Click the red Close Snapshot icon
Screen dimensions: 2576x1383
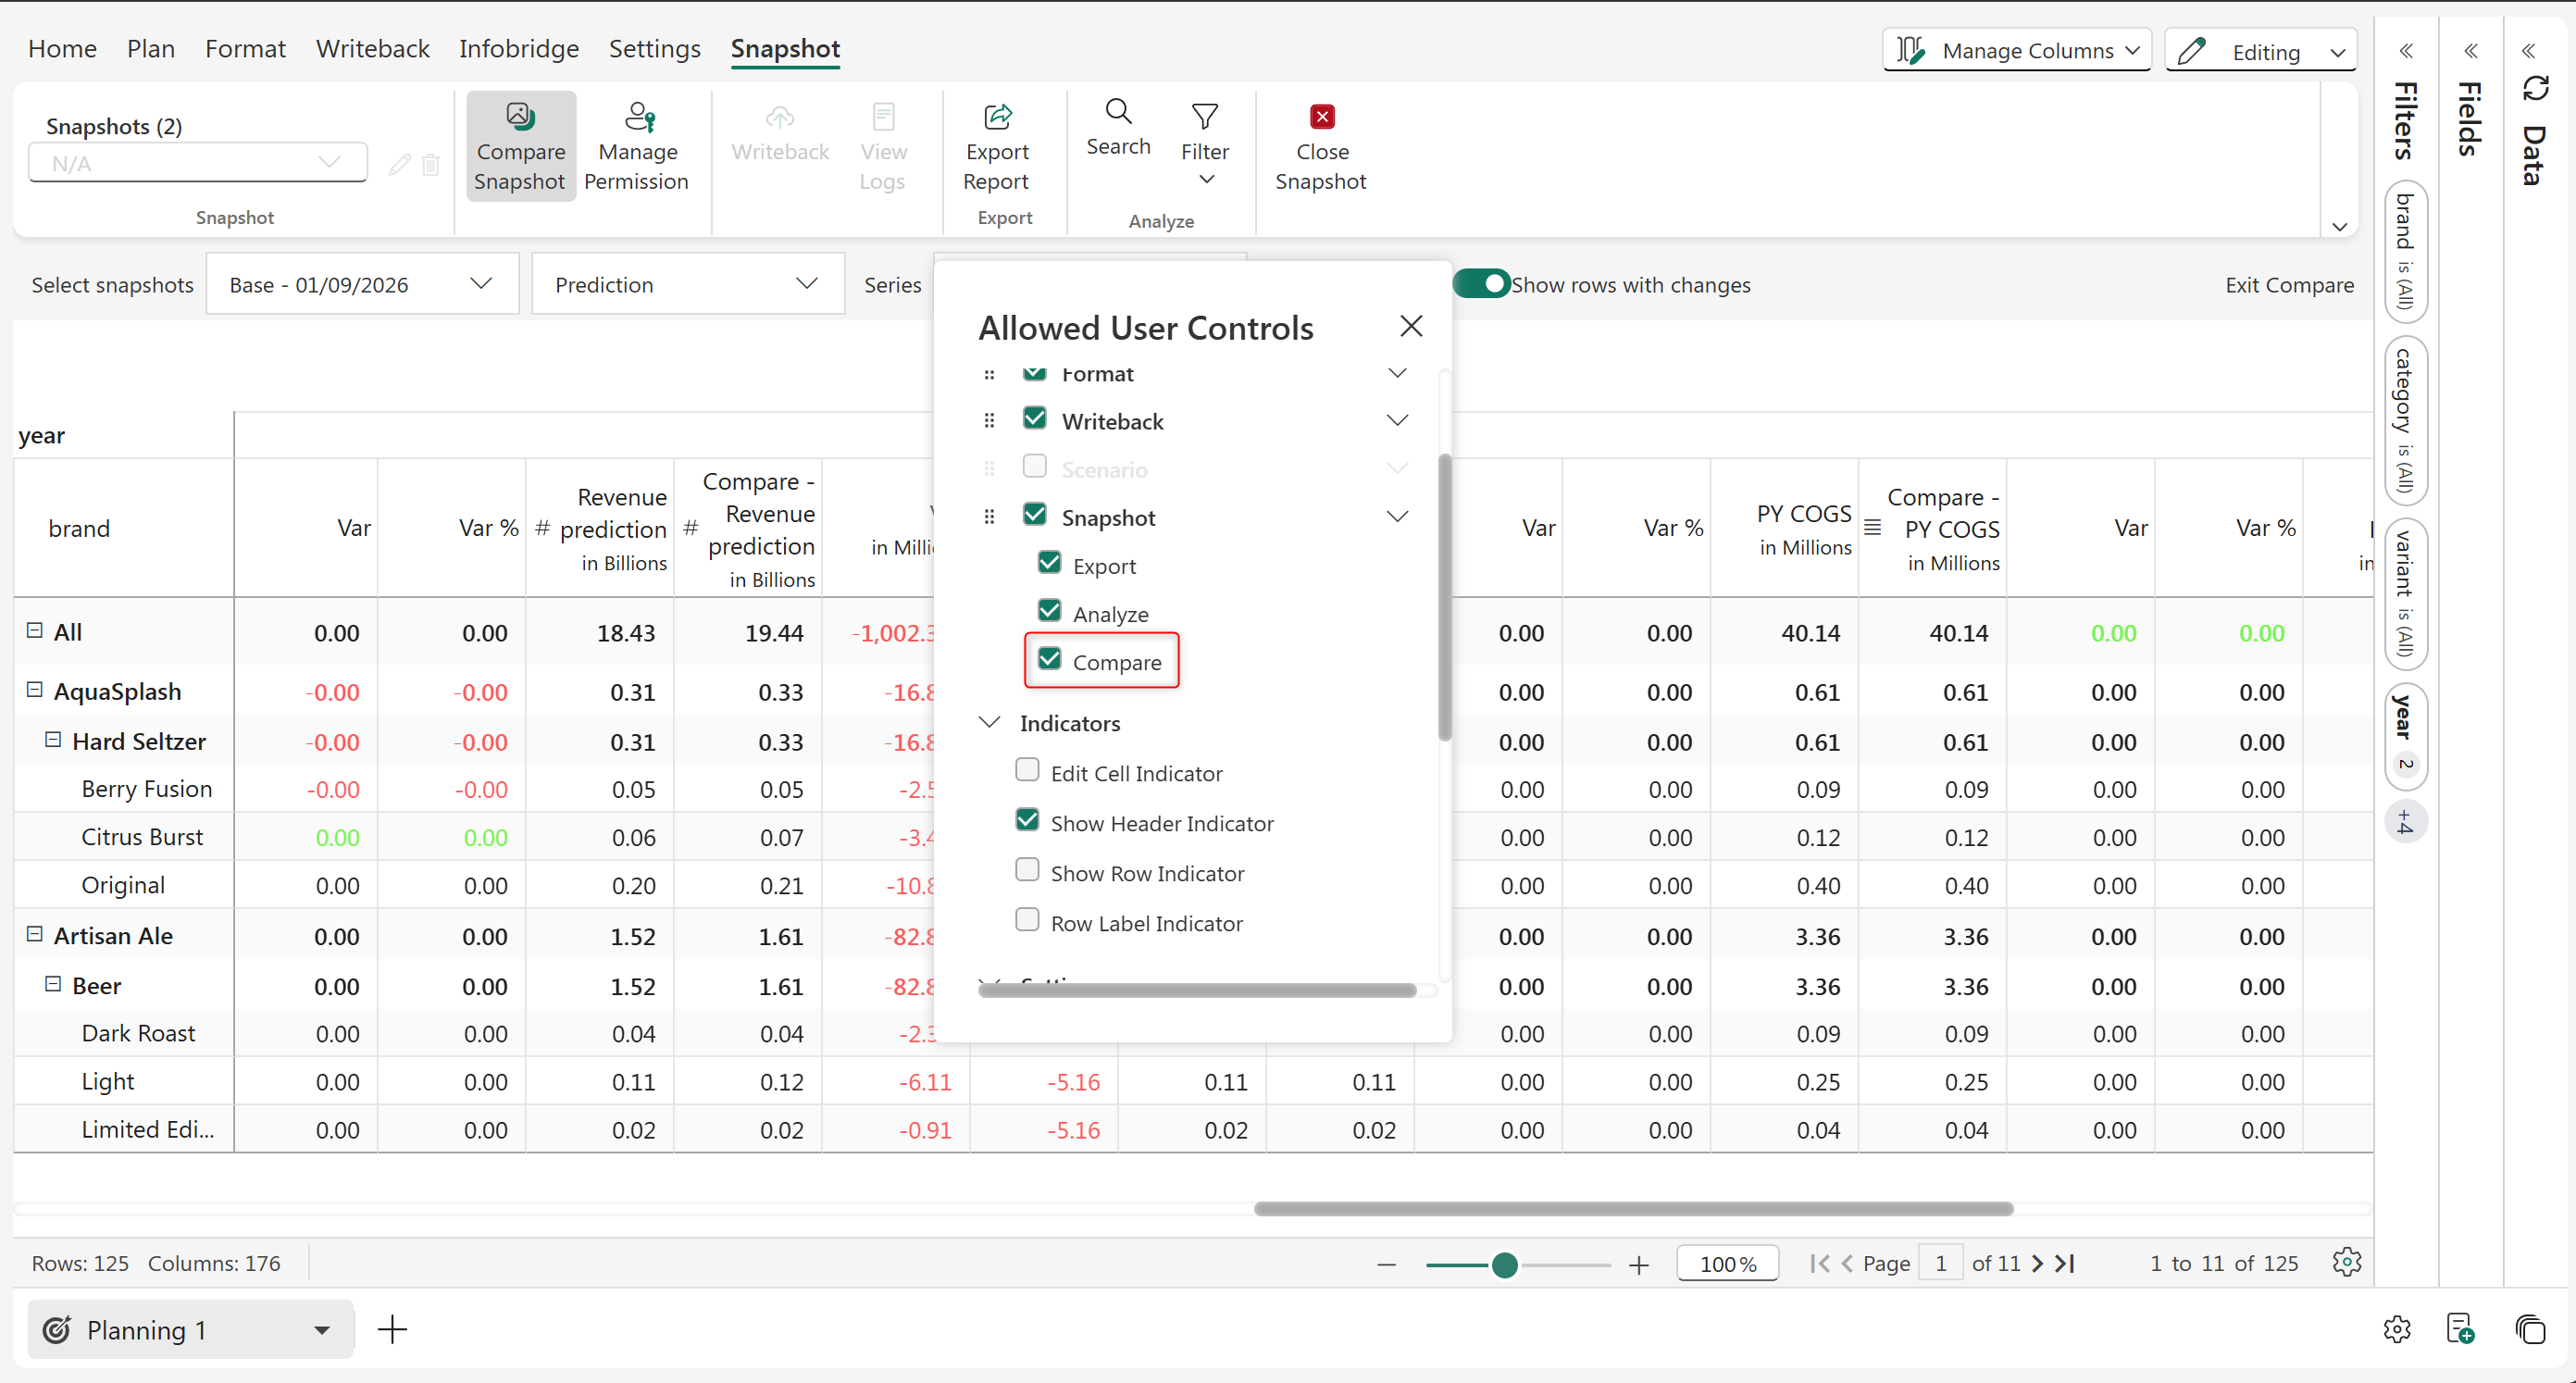[x=1321, y=117]
